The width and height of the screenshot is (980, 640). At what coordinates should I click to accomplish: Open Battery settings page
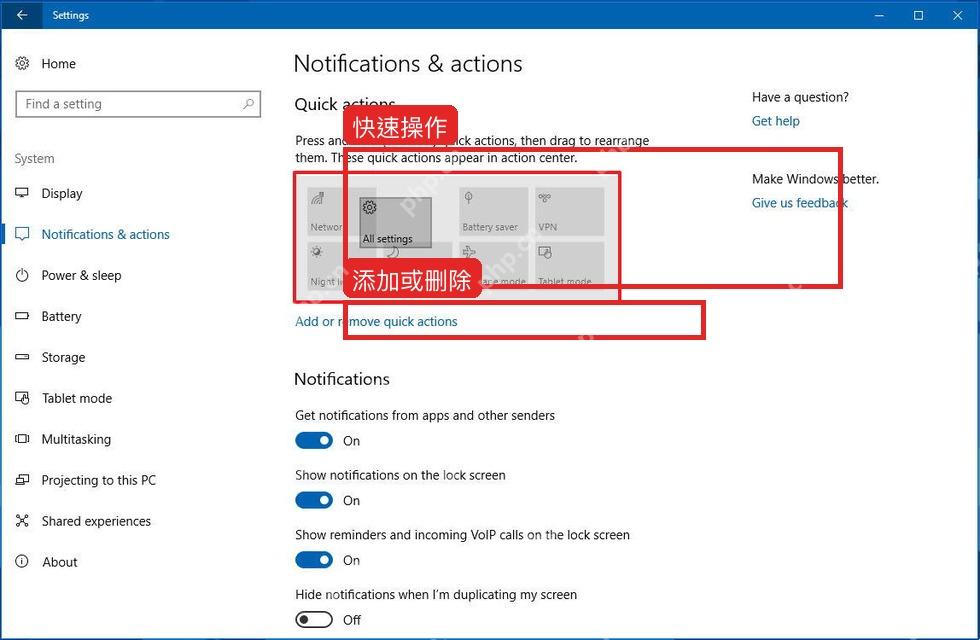(x=61, y=317)
